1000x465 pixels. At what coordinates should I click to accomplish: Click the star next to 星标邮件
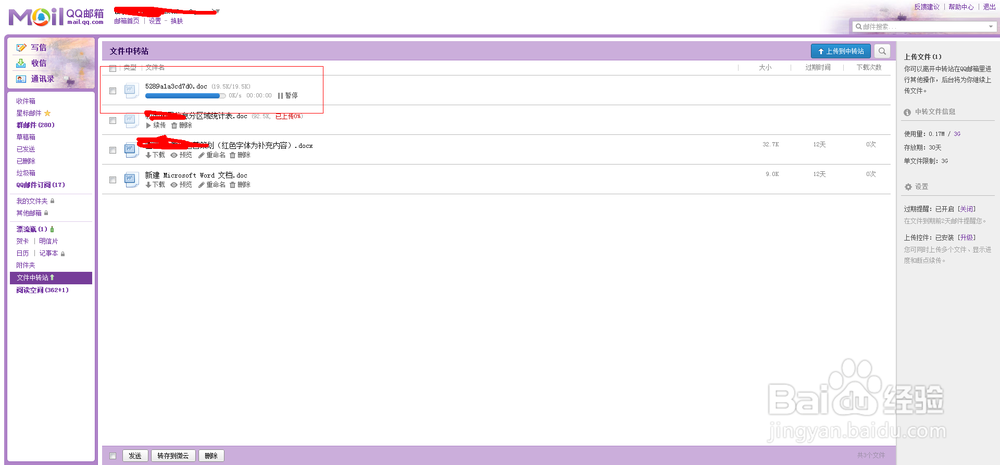[47, 113]
